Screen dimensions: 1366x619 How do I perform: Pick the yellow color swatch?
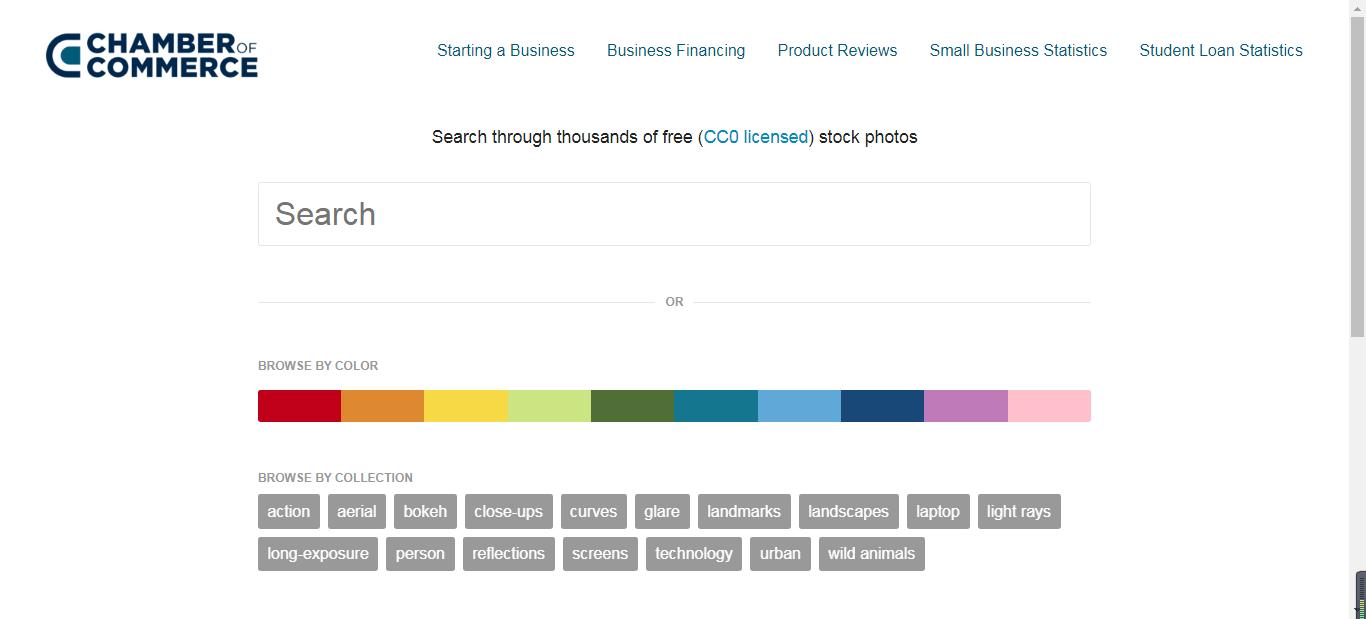tap(466, 406)
